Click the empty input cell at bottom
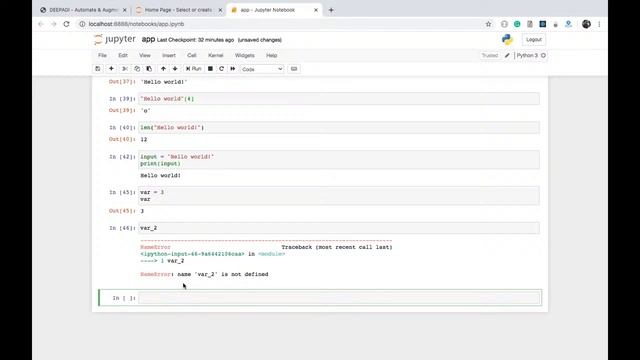Image resolution: width=640 pixels, height=360 pixels. coord(340,298)
